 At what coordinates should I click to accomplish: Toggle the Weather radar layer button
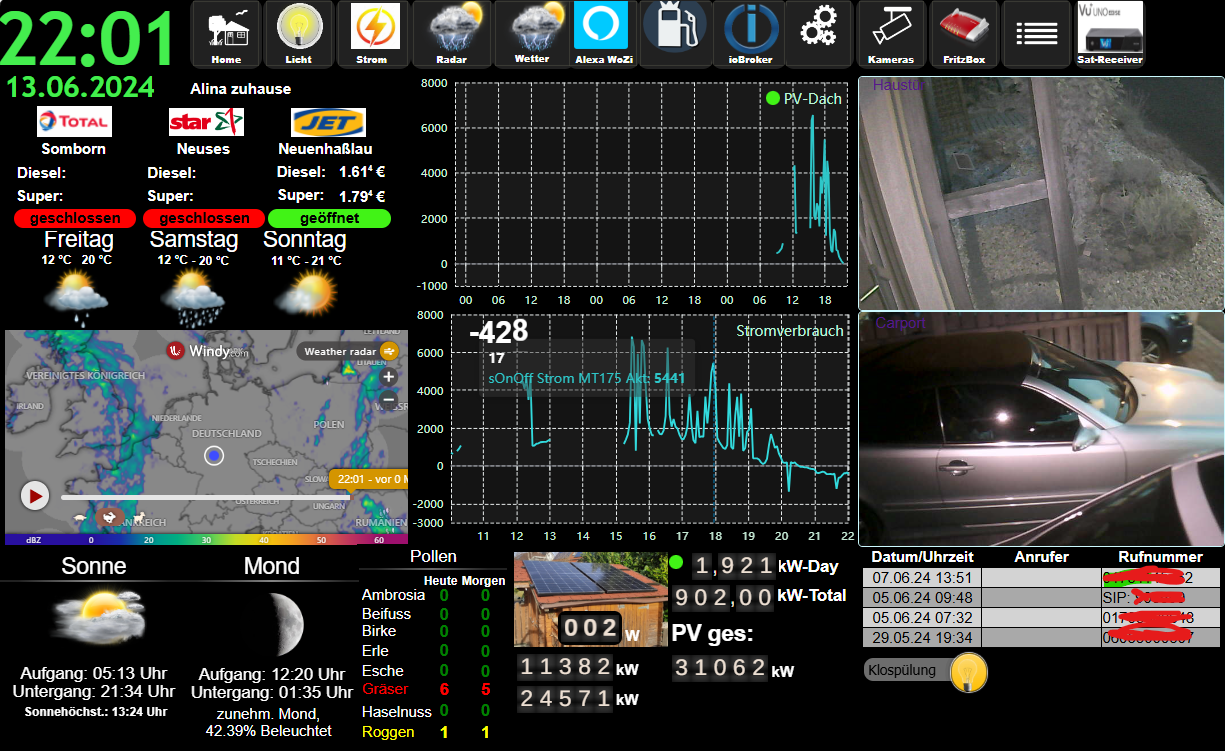pyautogui.click(x=350, y=351)
